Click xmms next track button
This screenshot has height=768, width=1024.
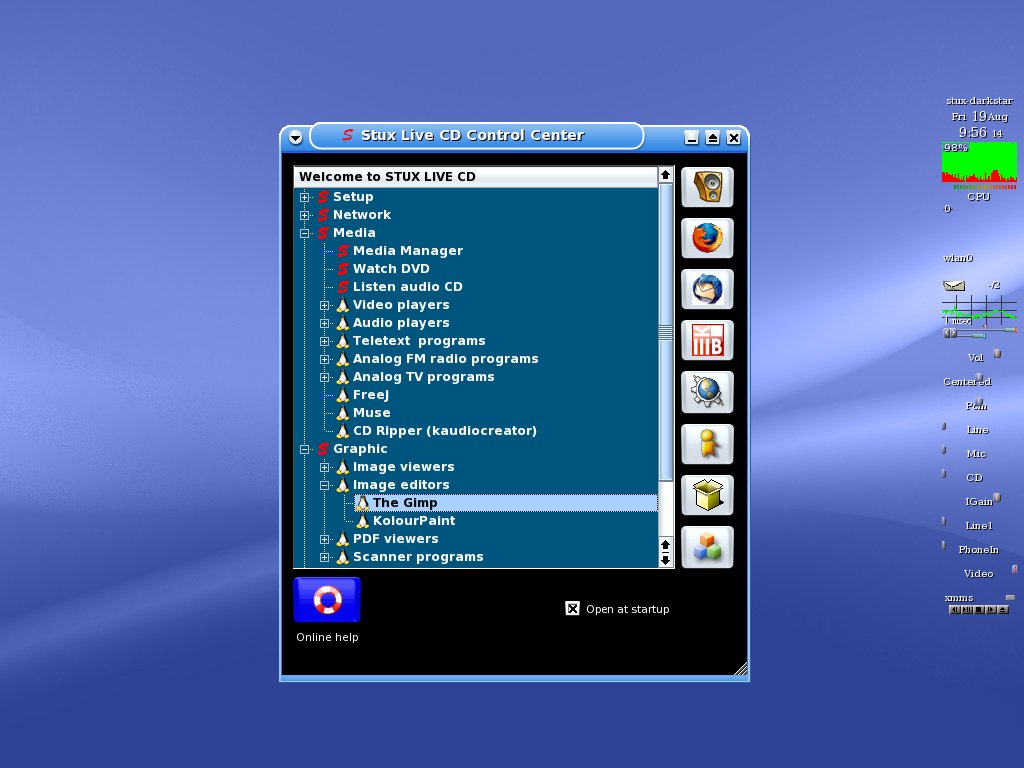(991, 609)
